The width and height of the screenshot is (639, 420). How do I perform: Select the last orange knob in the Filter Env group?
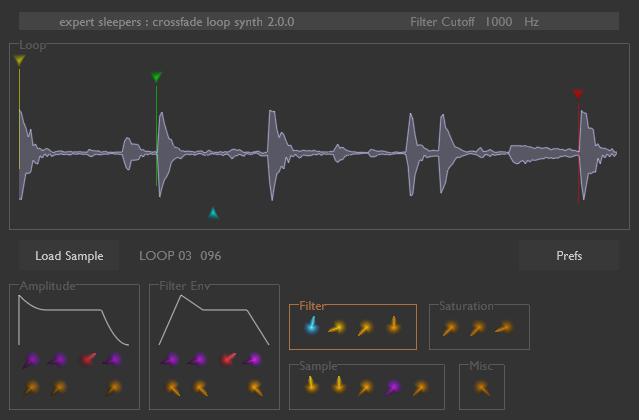point(256,388)
